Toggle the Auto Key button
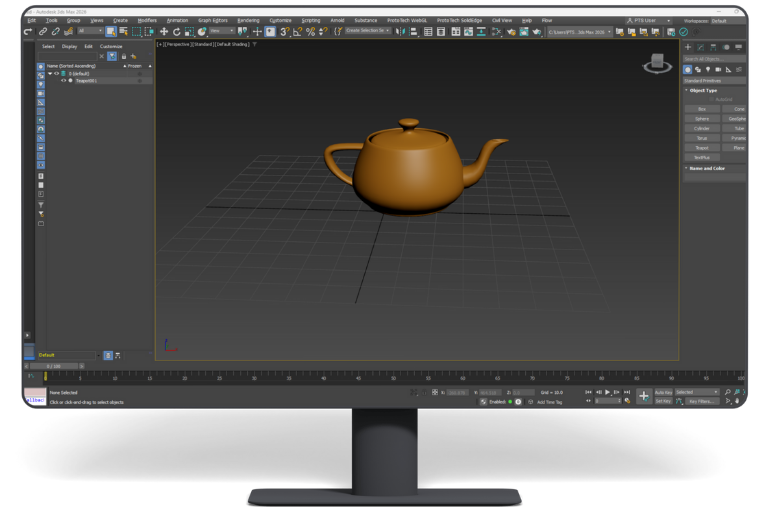This screenshot has height=512, width=768. click(x=663, y=392)
